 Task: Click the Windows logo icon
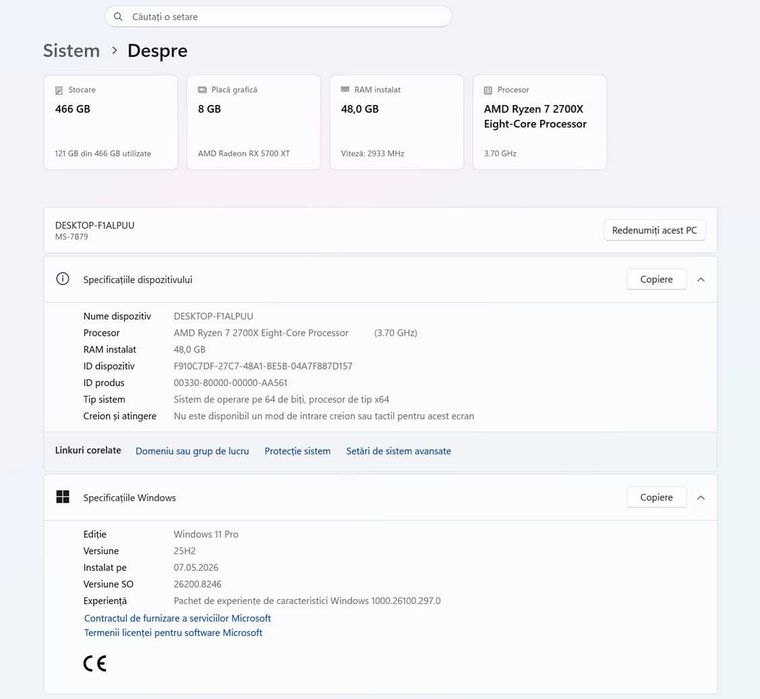click(x=63, y=497)
